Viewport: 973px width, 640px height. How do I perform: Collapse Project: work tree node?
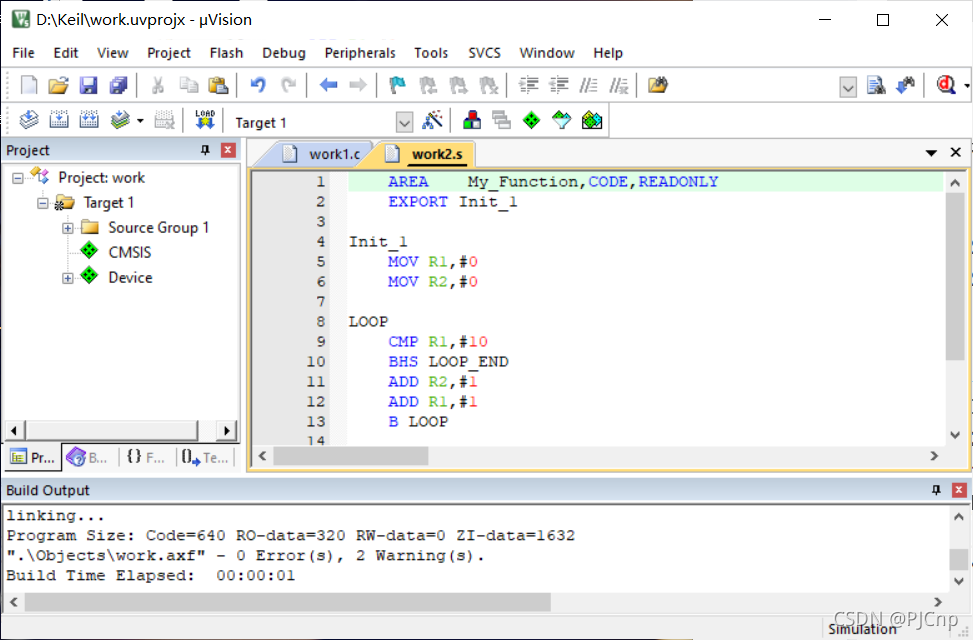18,179
